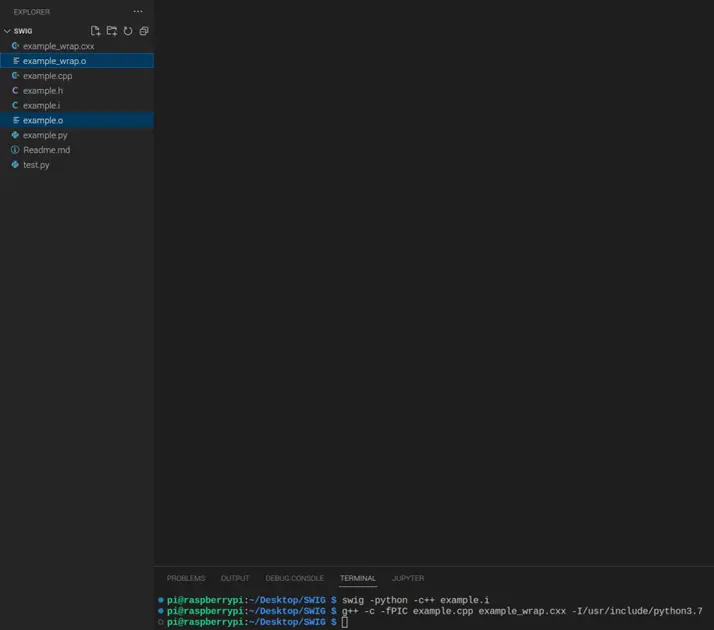Click the terminal cursor at the last prompt
The image size is (714, 630).
coord(345,622)
